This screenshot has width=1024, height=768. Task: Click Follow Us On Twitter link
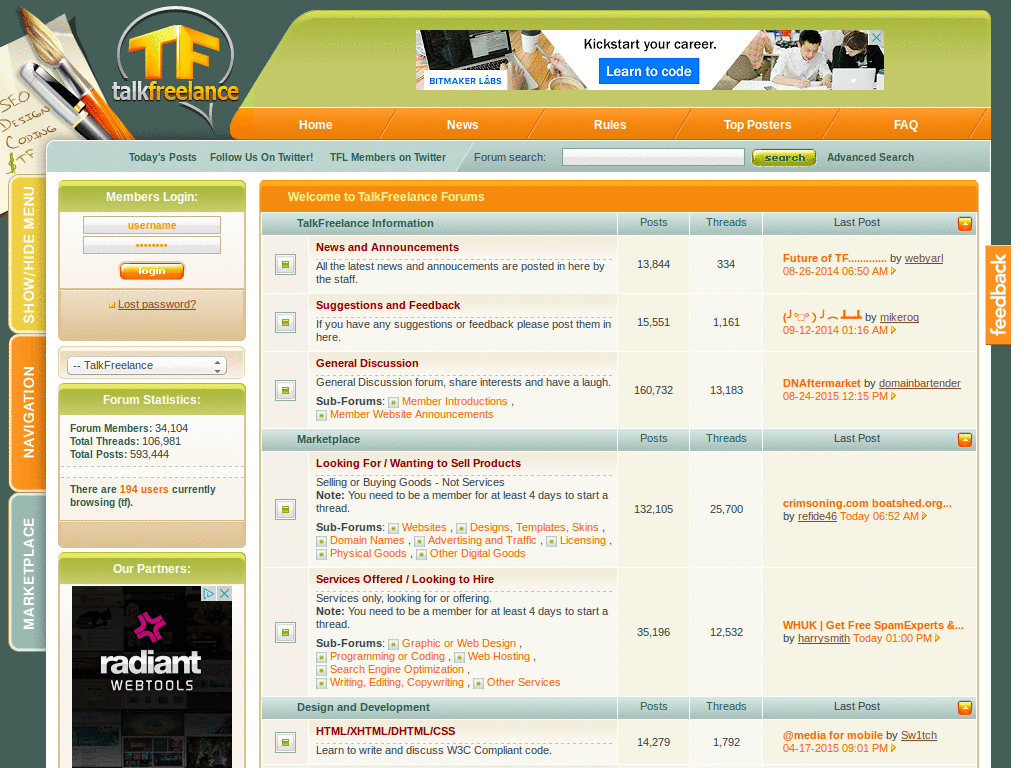(261, 157)
